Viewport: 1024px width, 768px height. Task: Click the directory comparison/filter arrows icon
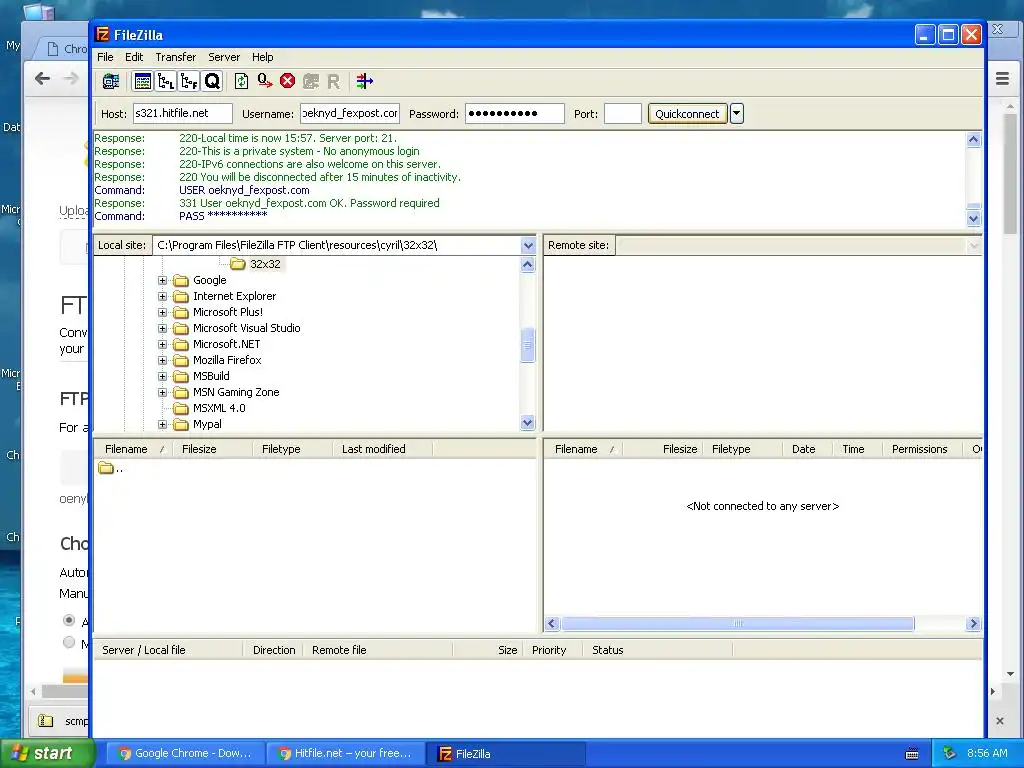pyautogui.click(x=364, y=82)
